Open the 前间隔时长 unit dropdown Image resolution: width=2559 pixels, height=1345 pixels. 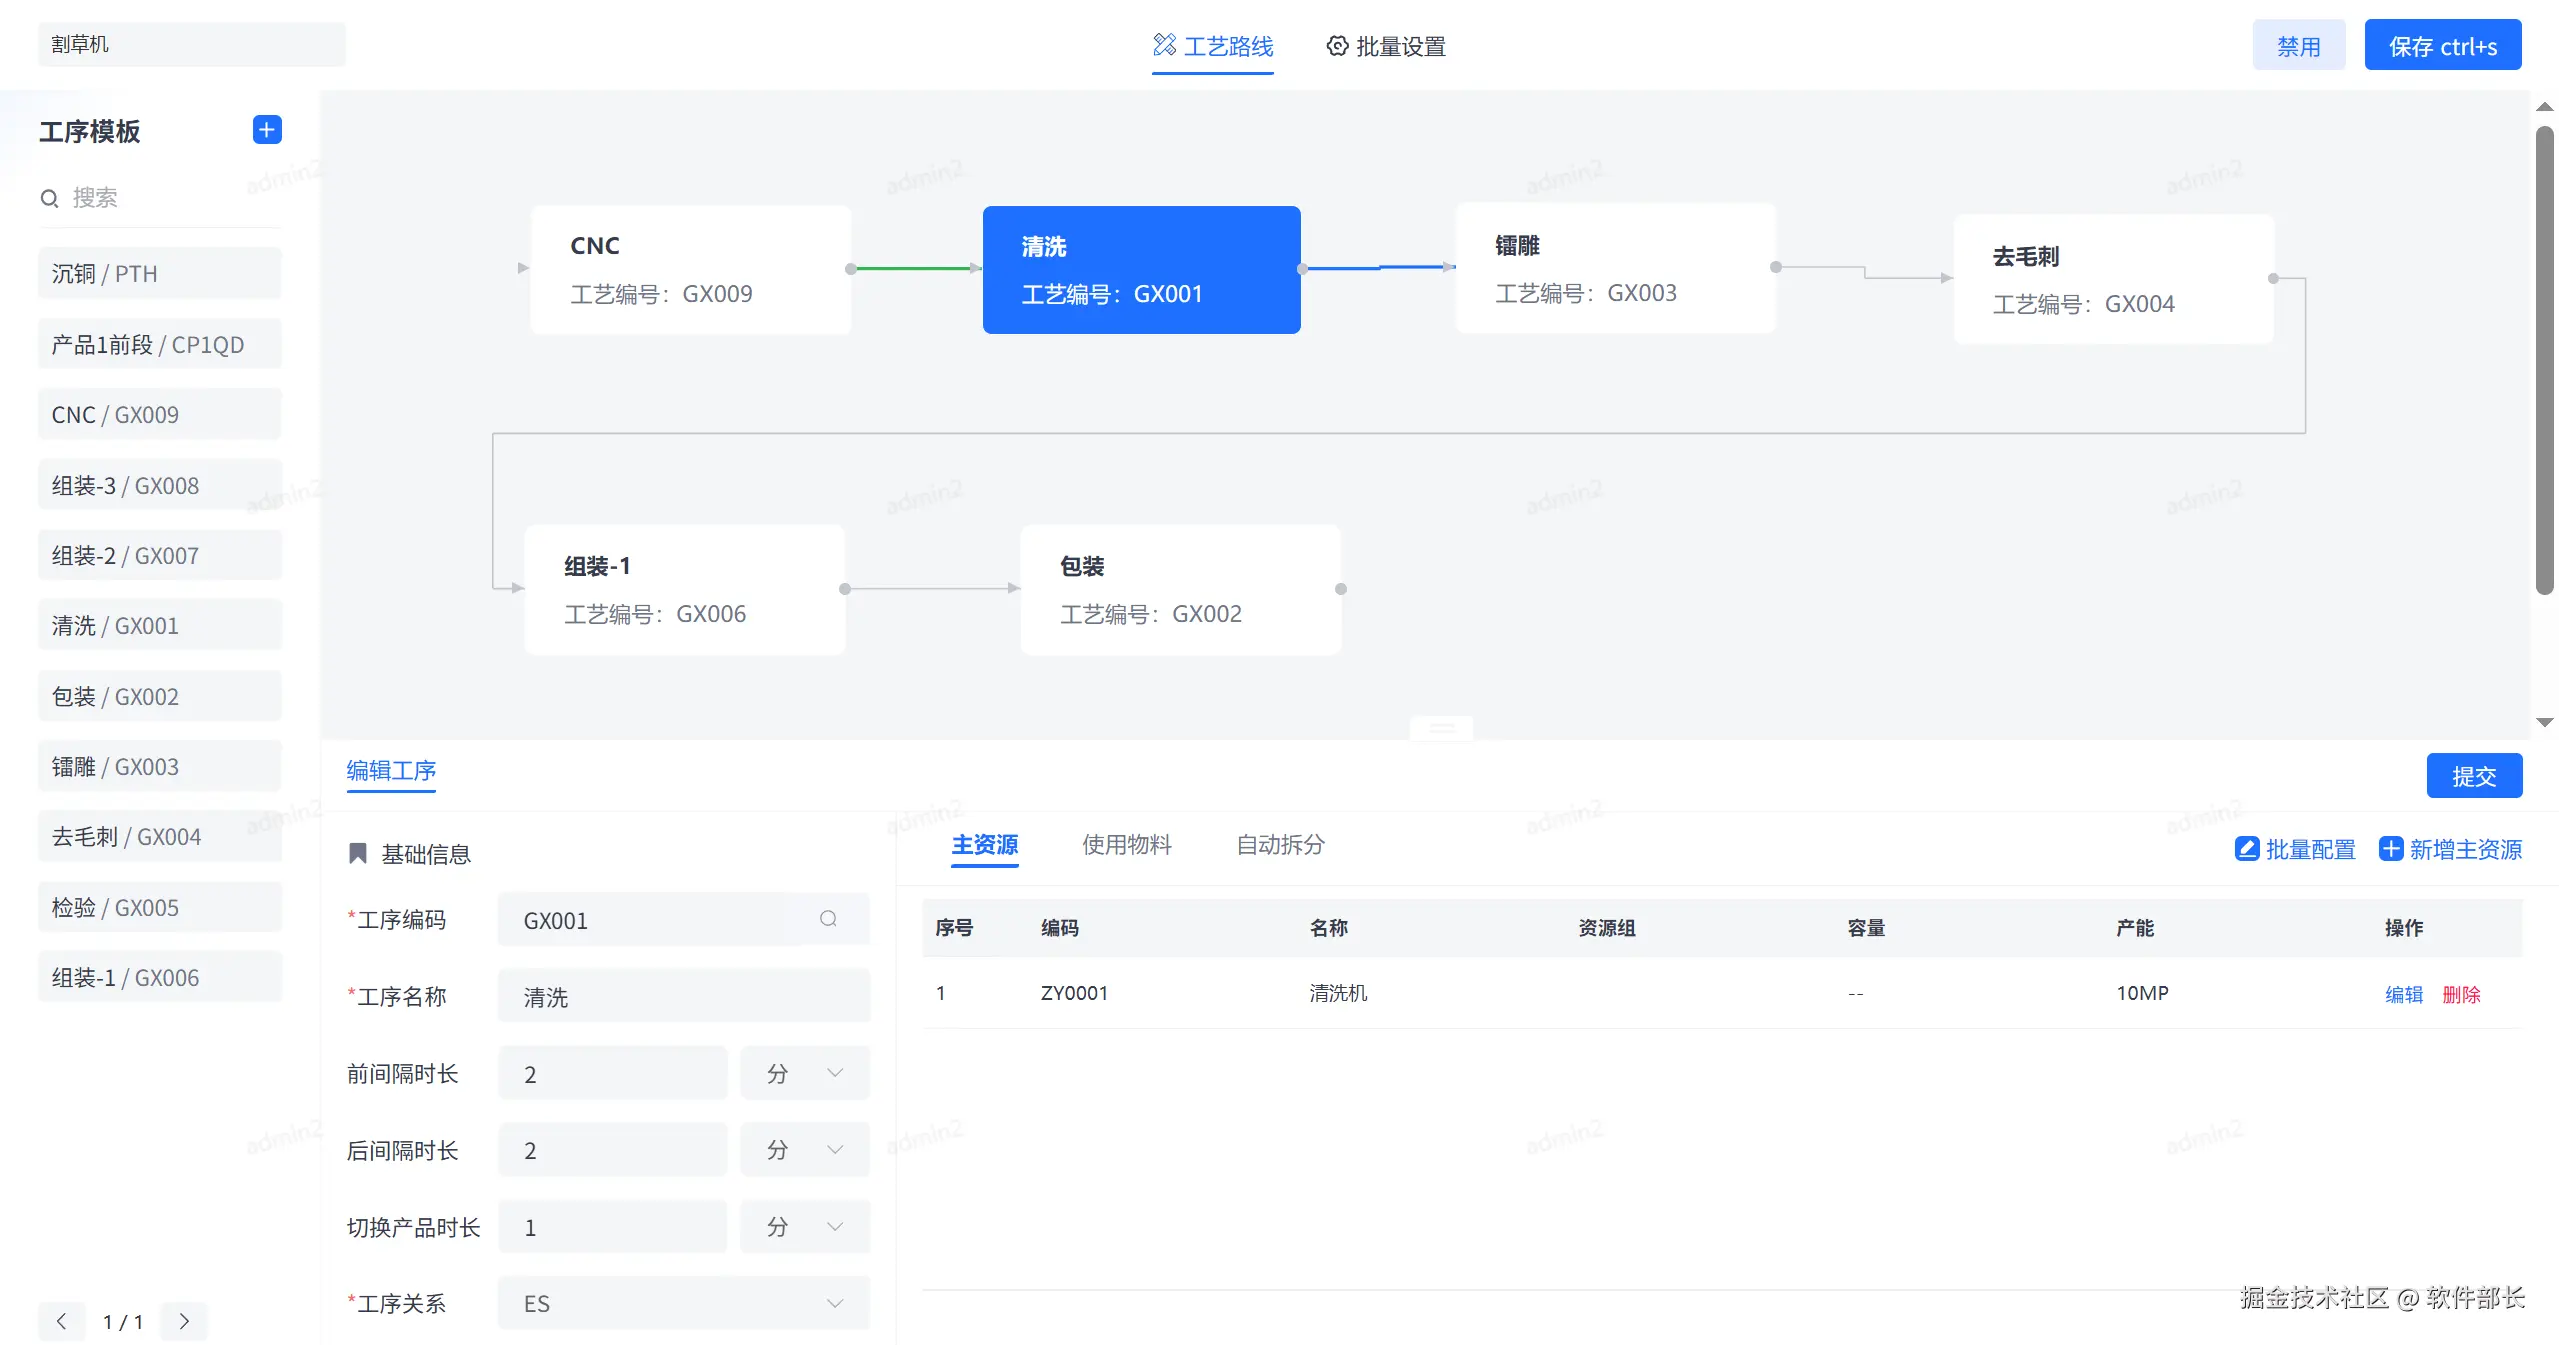click(x=805, y=1073)
